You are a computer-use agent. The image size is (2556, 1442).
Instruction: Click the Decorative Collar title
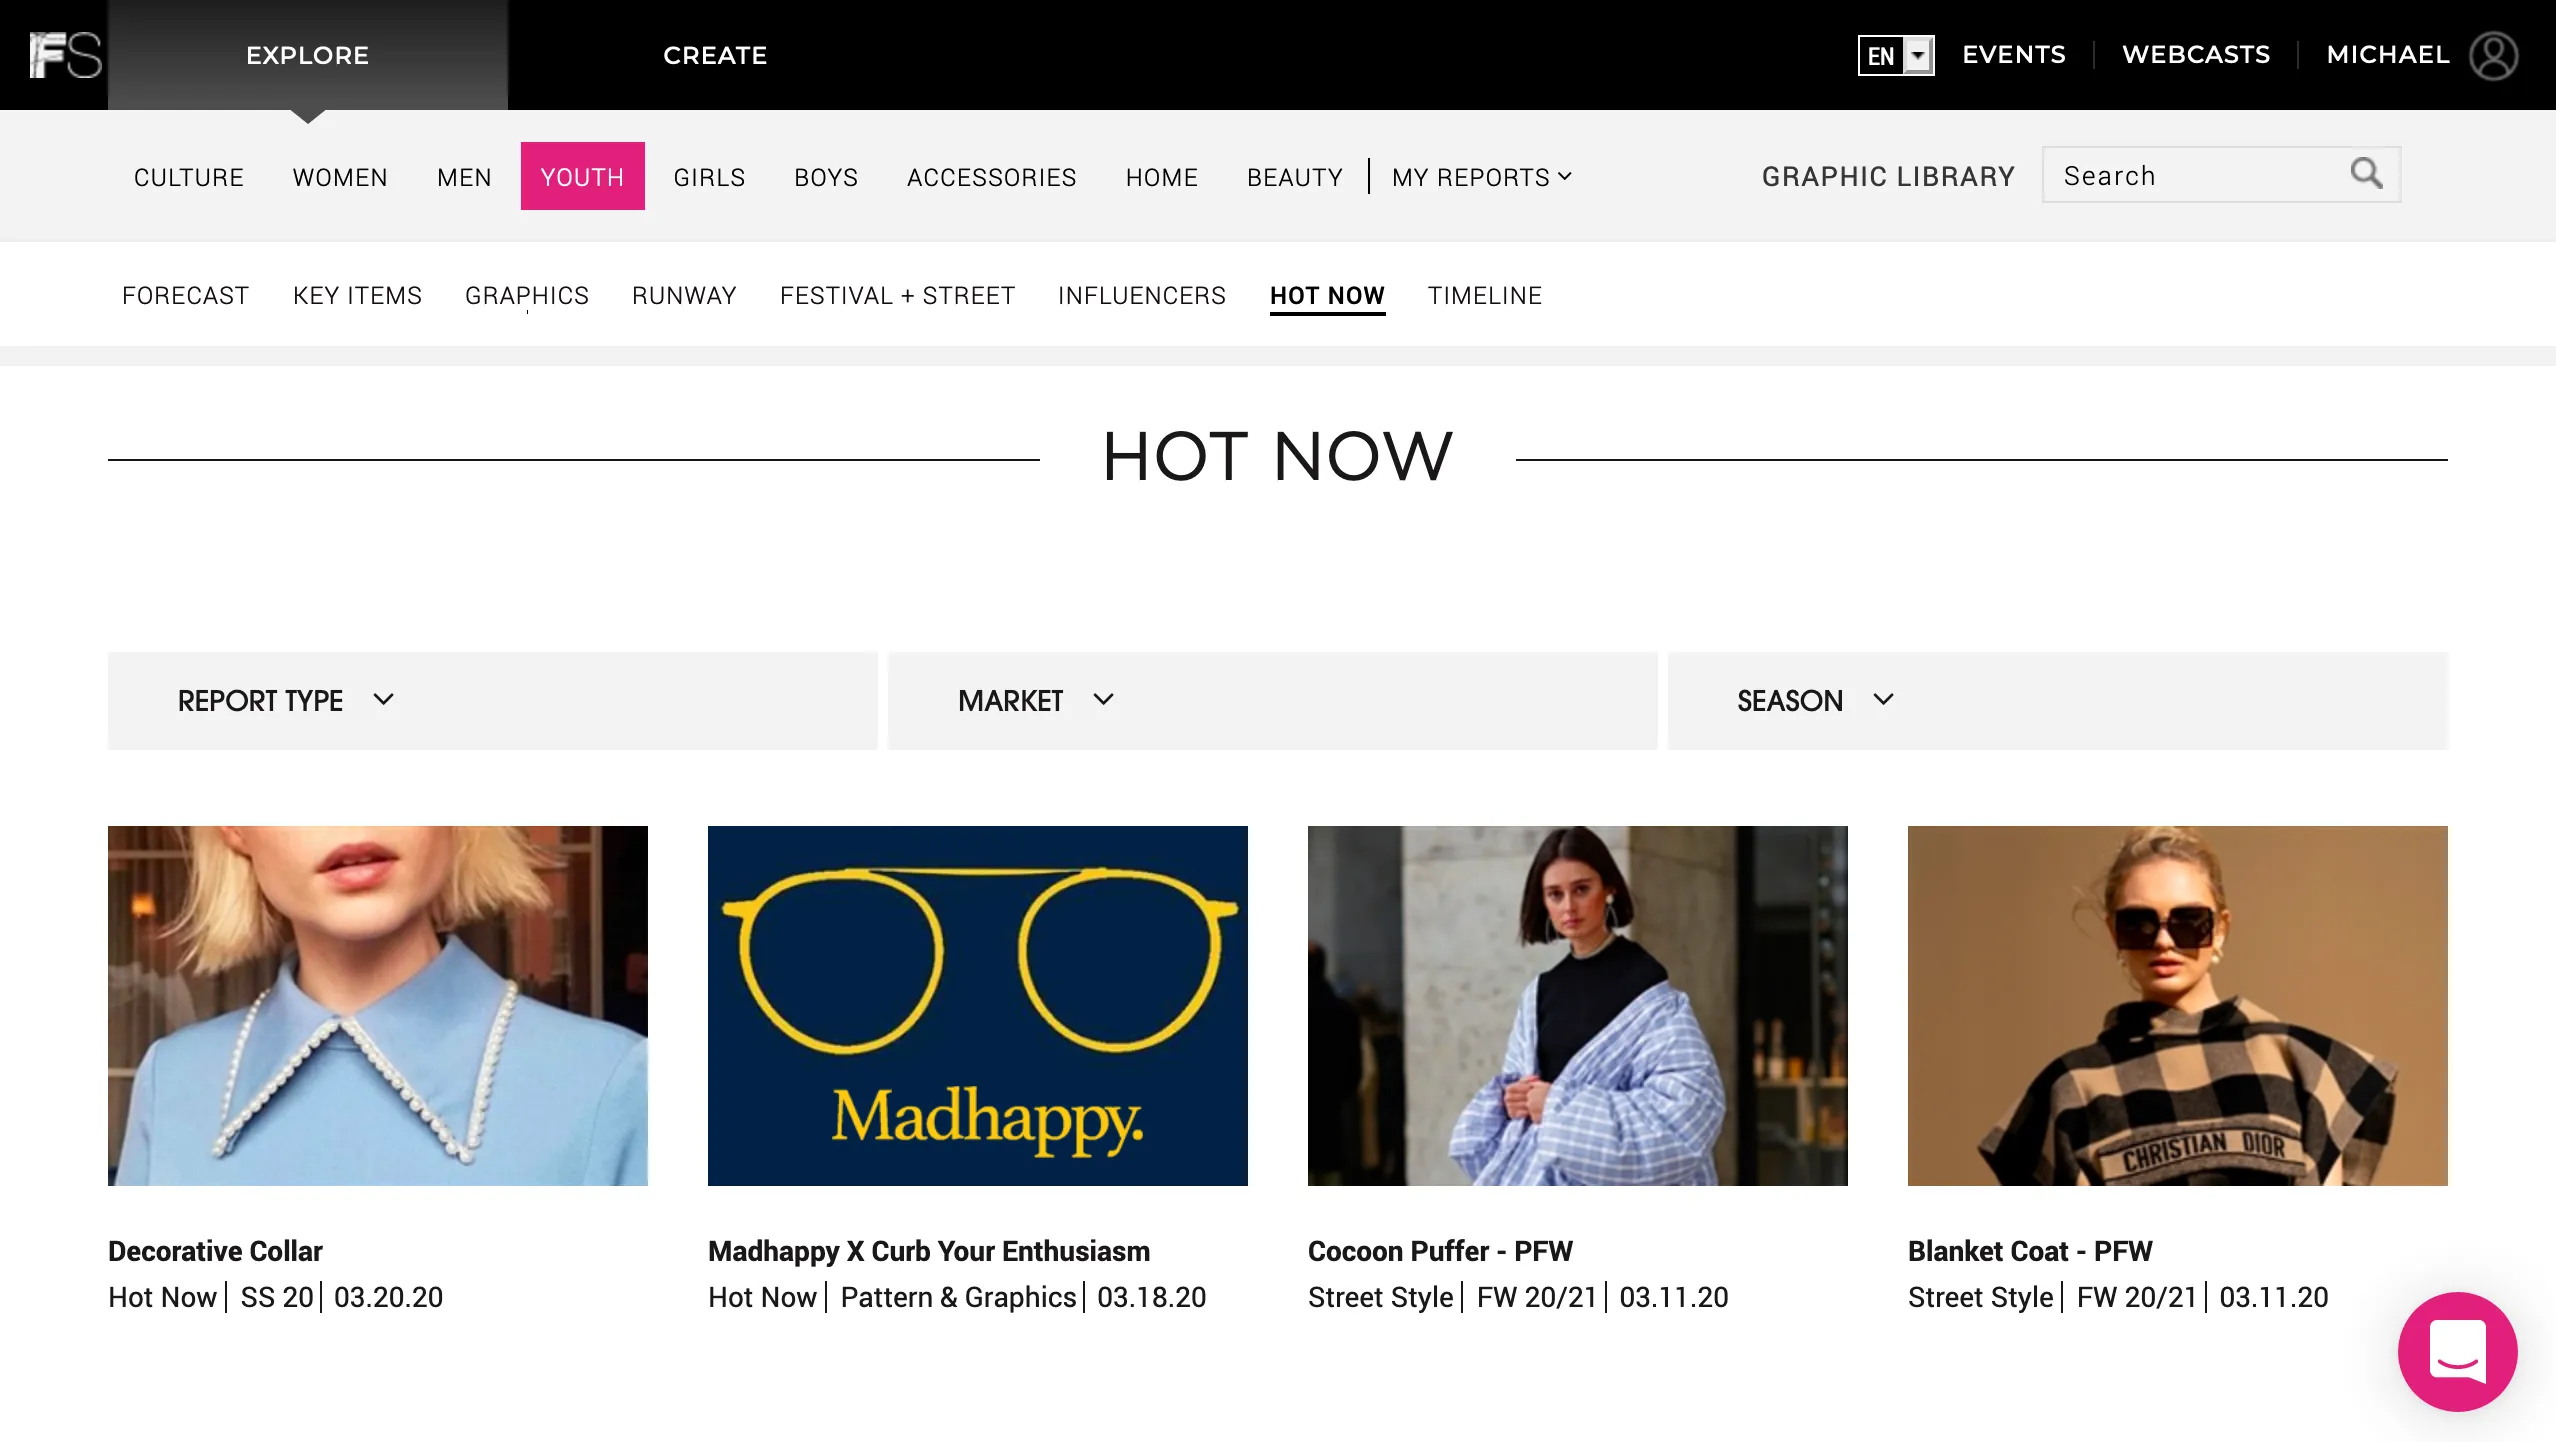pos(215,1251)
